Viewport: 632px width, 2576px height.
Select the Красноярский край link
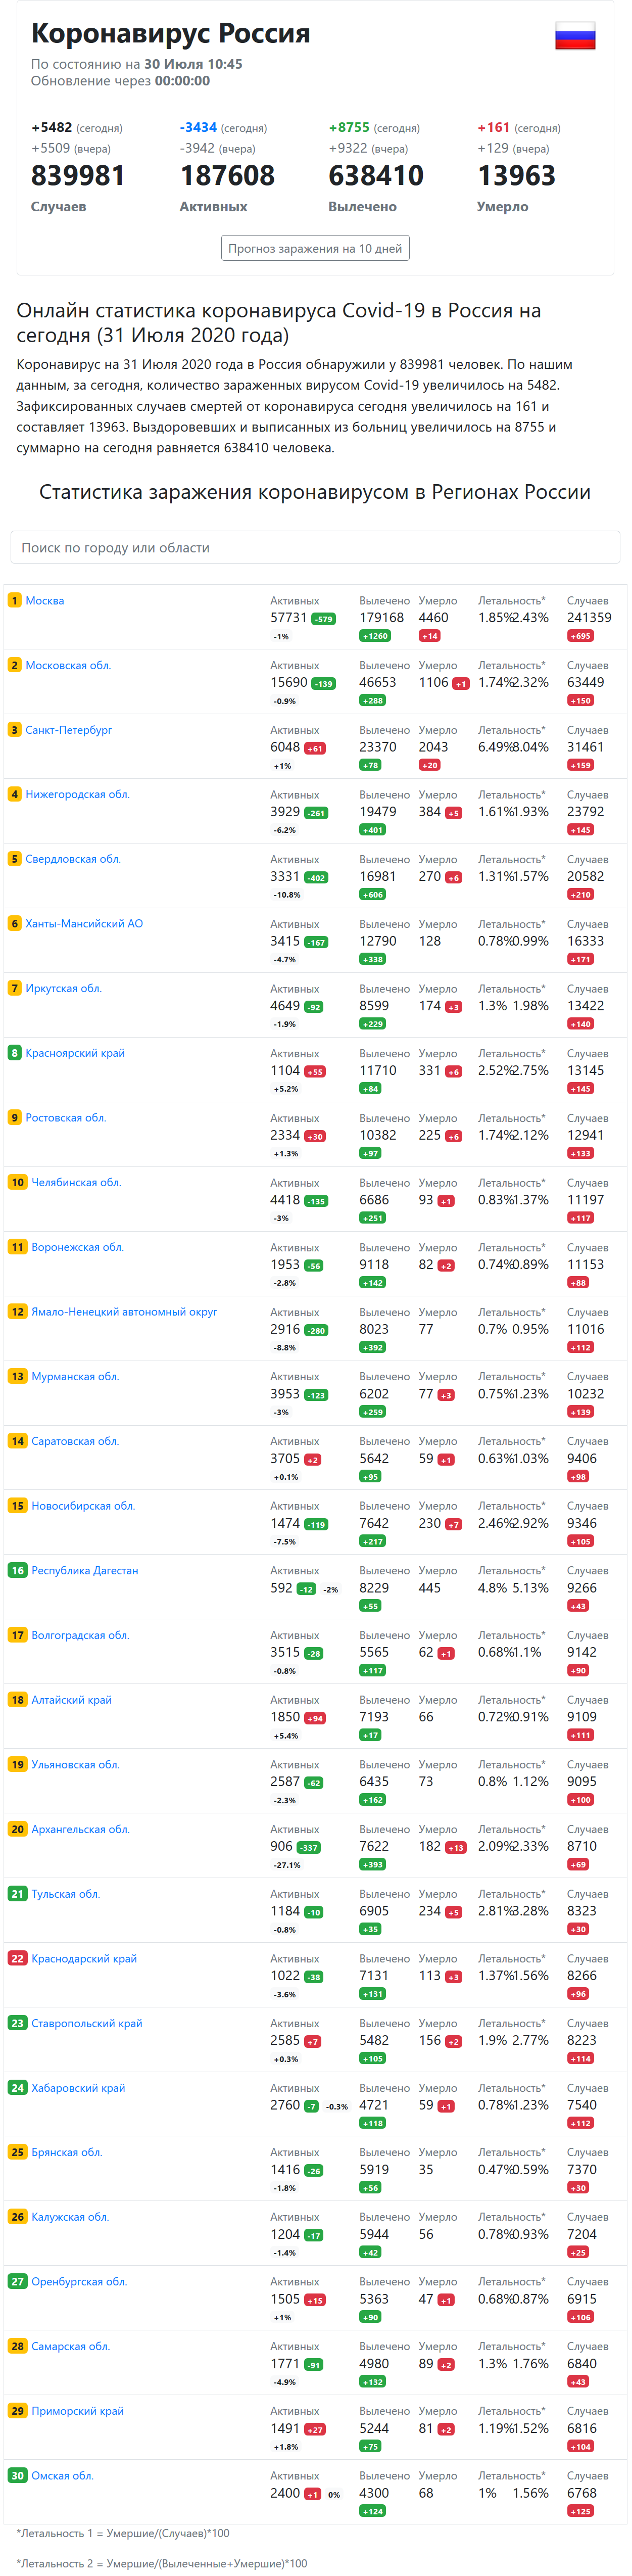click(75, 1053)
